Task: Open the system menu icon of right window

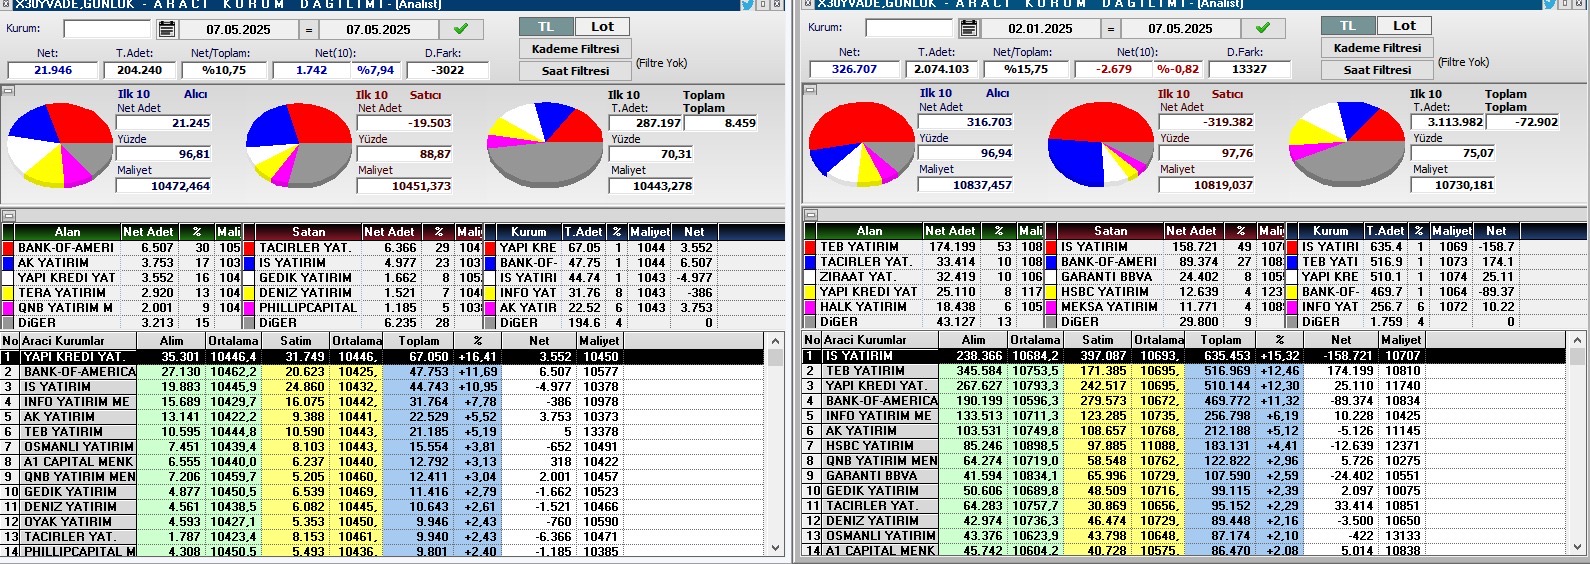Action: [x=807, y=4]
